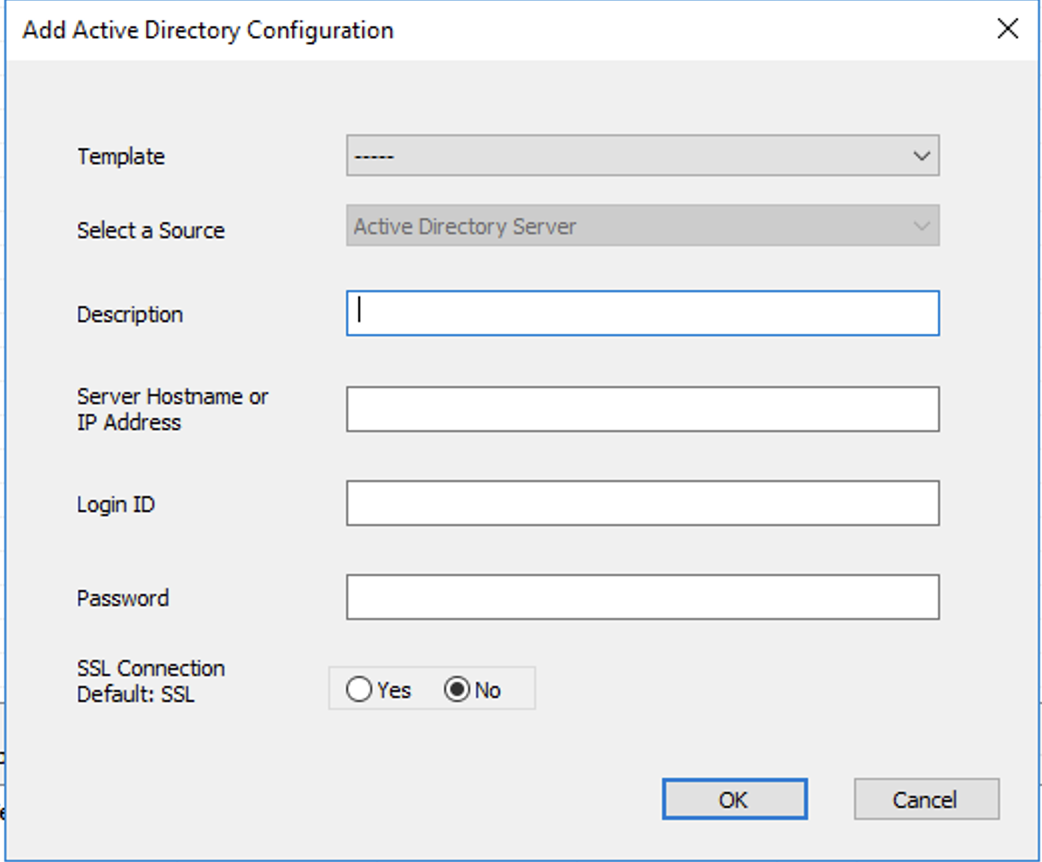Screen dimensions: 1042x862
Task: Click the Password label text
Action: [x=123, y=598]
